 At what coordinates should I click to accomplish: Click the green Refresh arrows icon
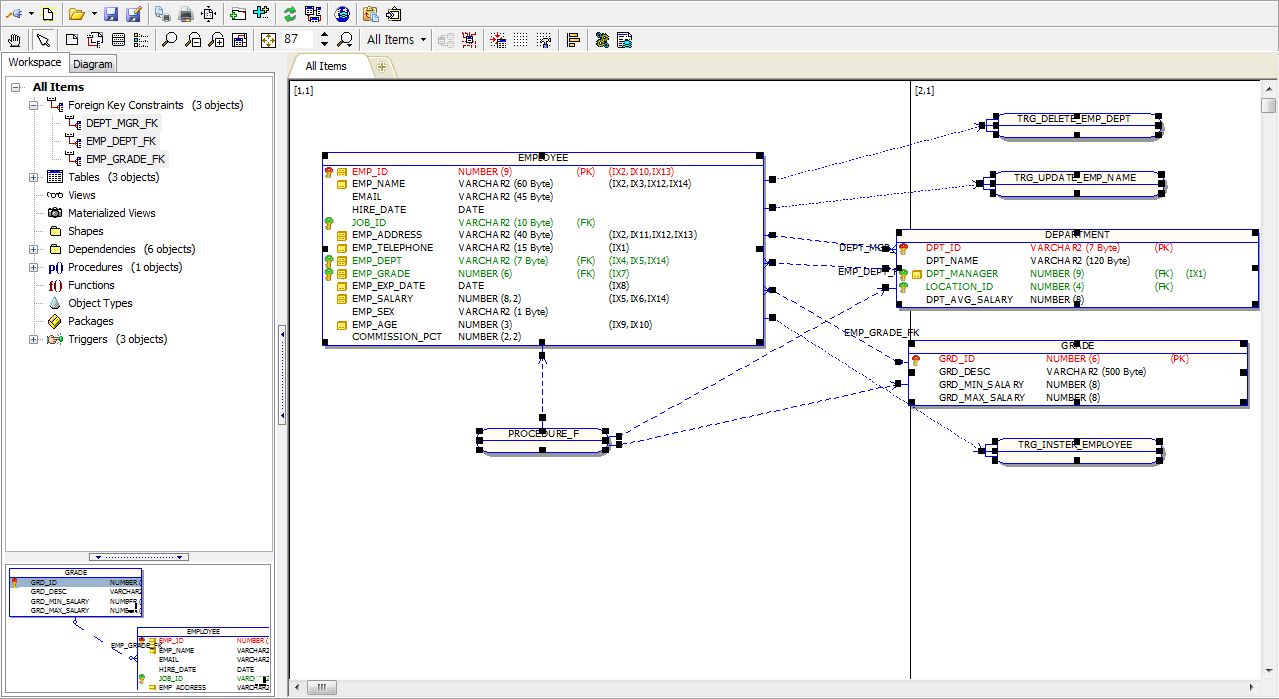[x=289, y=14]
